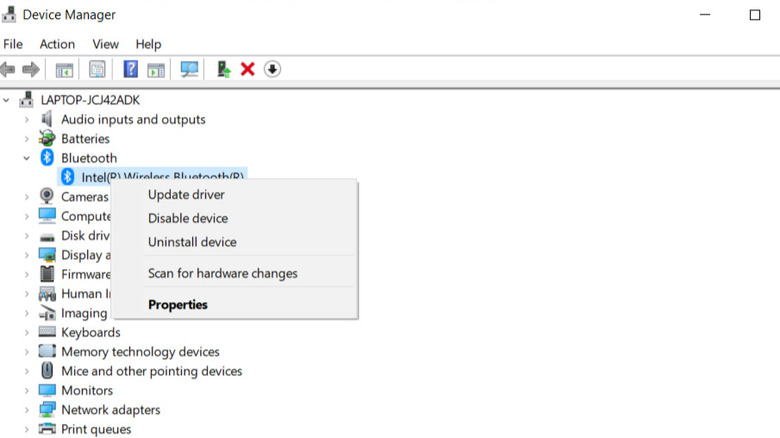Click the scan for hardware changes monitor icon

[x=189, y=69]
